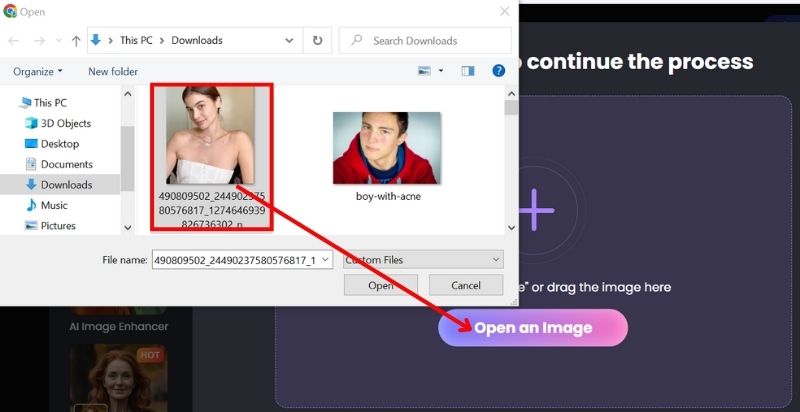Open the tool card marked HOT
Screen dimensions: 800x412
point(118,378)
